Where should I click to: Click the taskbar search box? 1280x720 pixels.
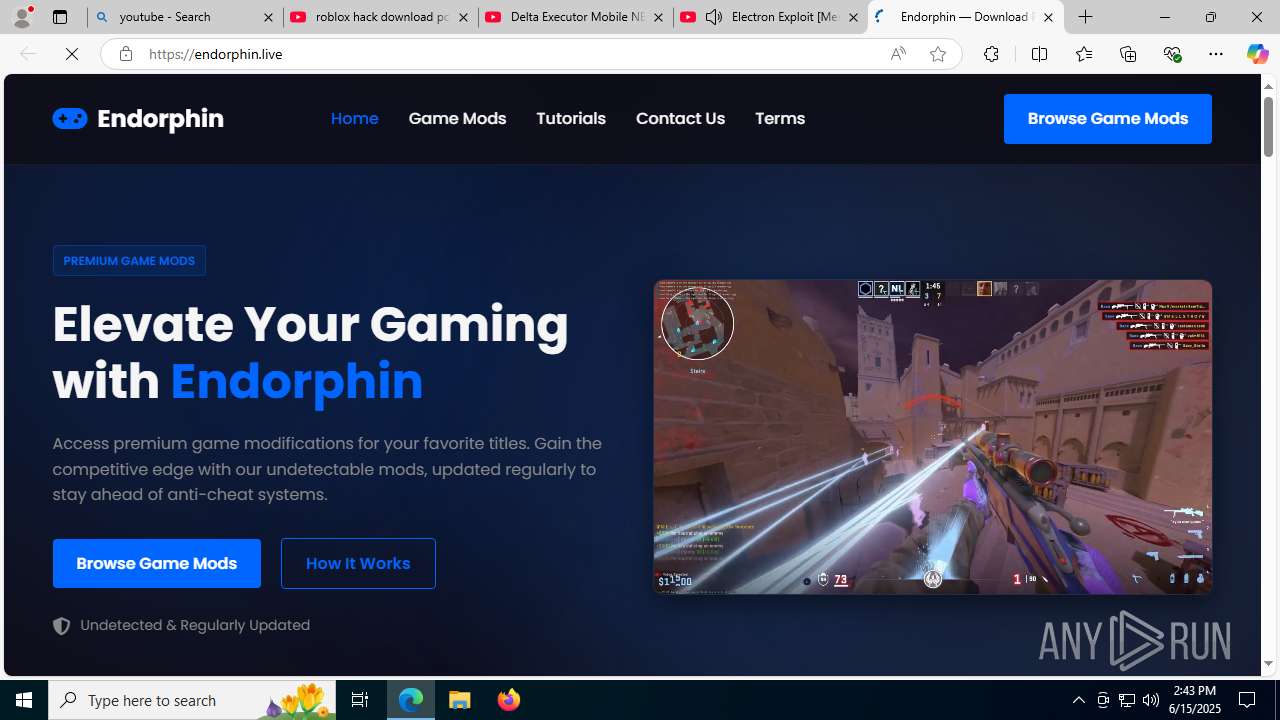pyautogui.click(x=192, y=700)
